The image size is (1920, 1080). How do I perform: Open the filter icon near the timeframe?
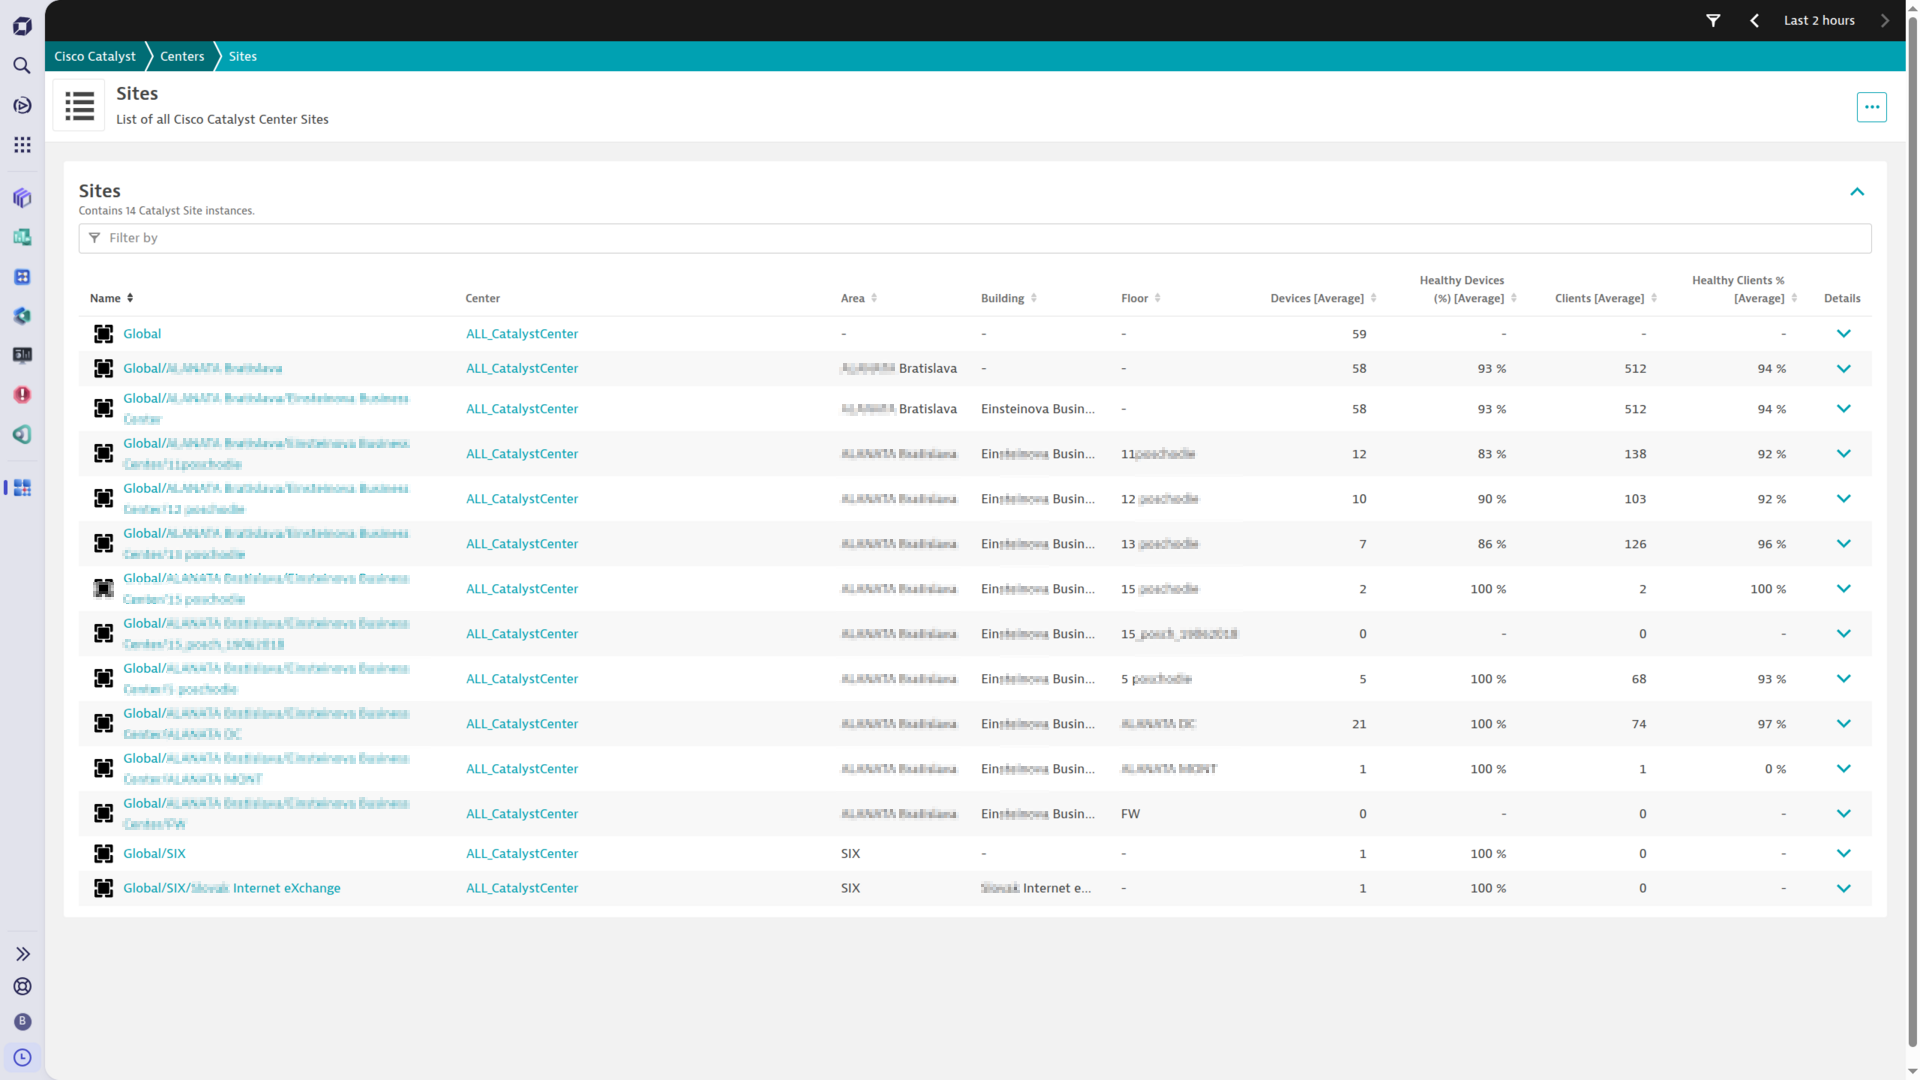1713,20
